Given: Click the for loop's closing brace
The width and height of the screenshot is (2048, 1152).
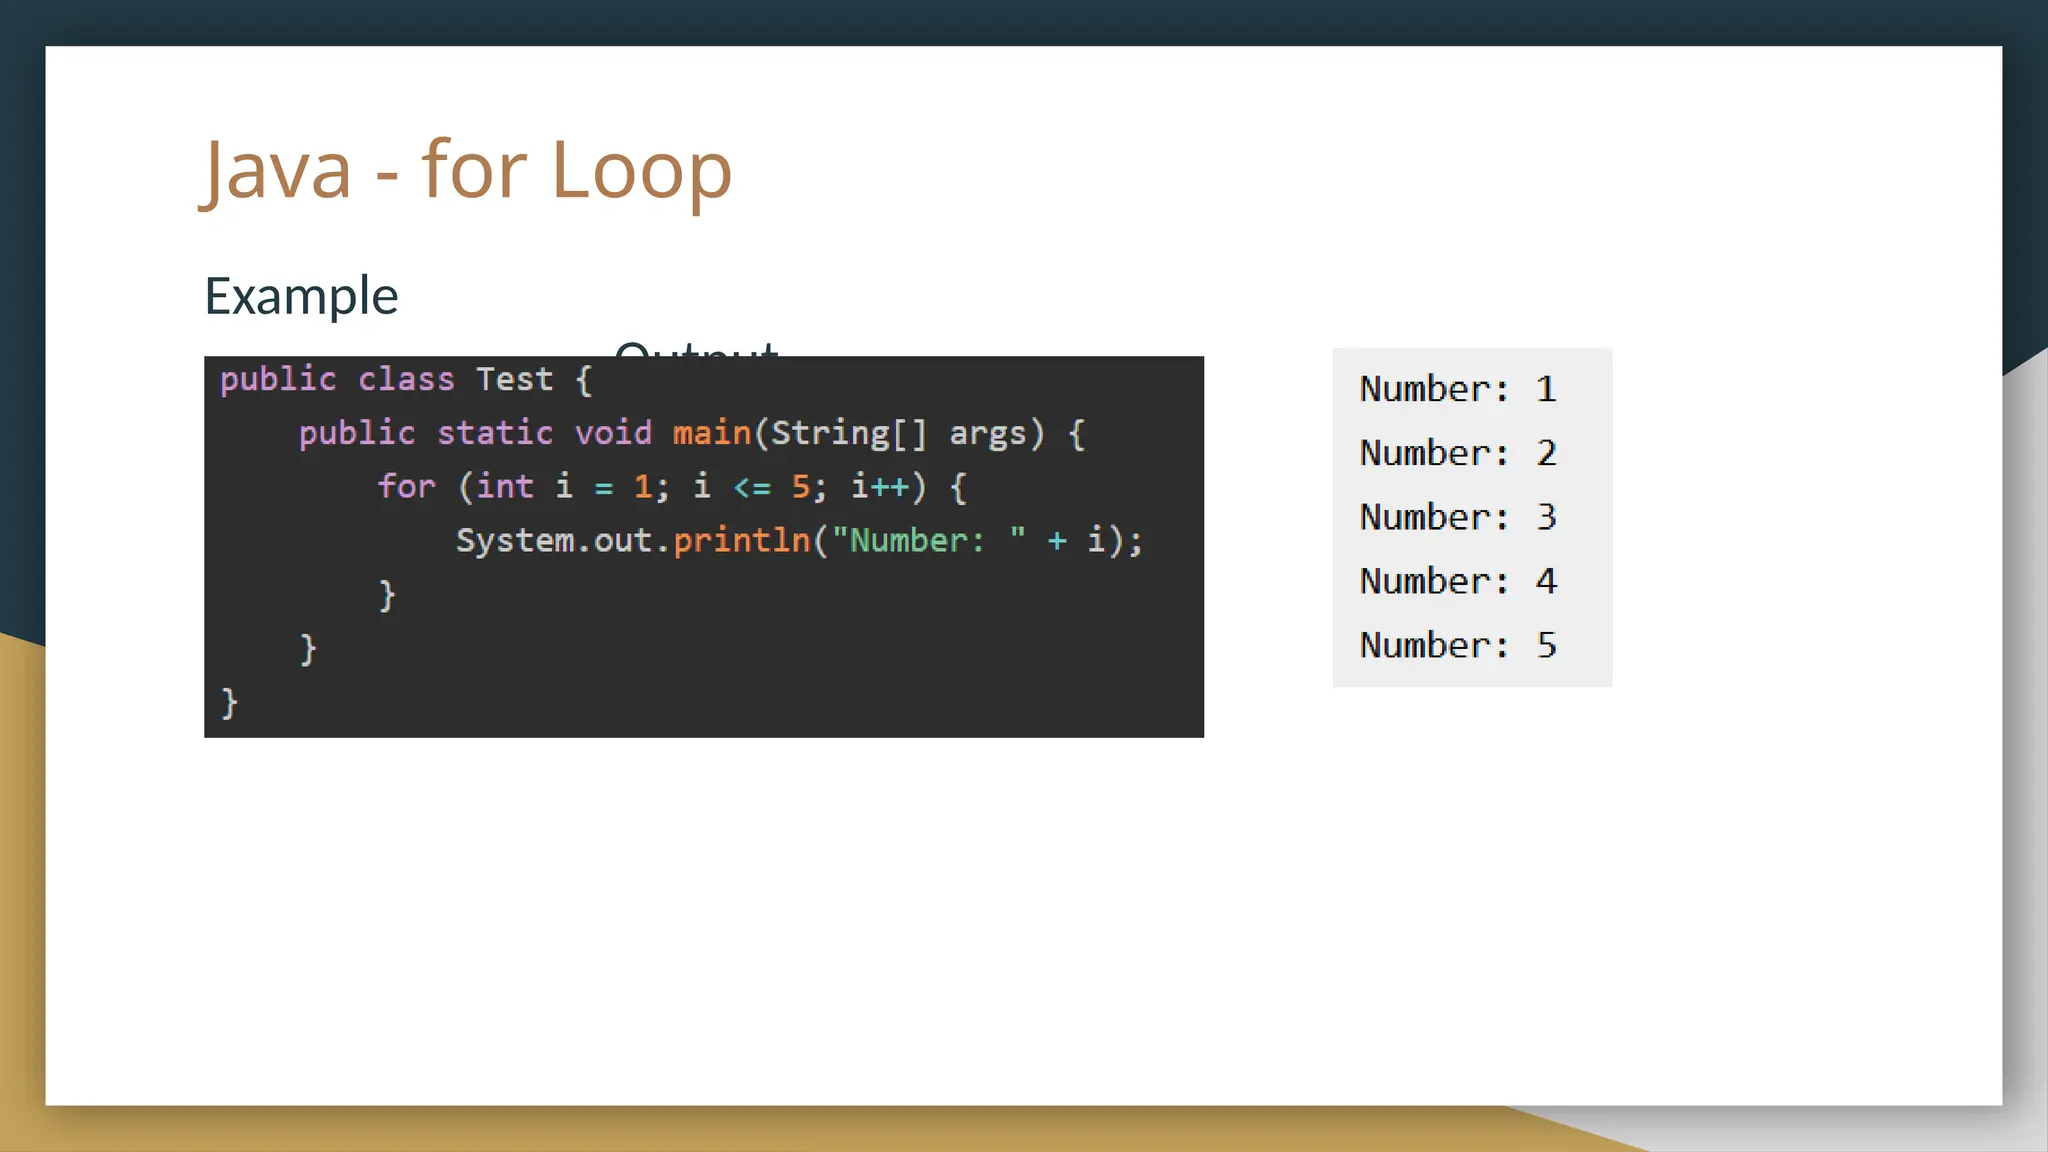Looking at the screenshot, I should pos(387,595).
